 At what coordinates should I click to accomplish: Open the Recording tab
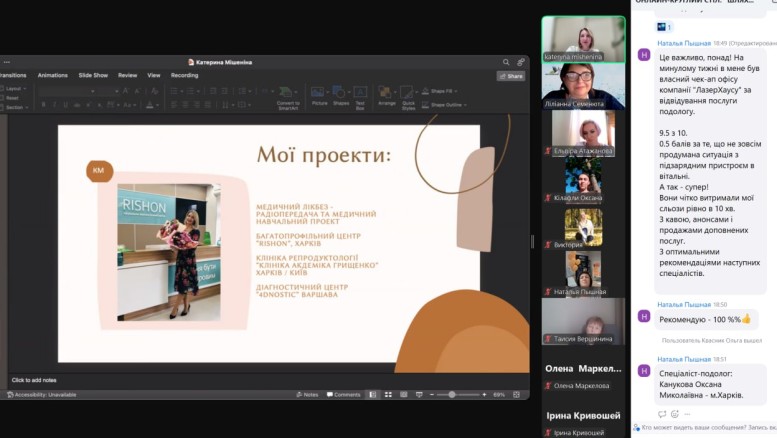pos(184,75)
